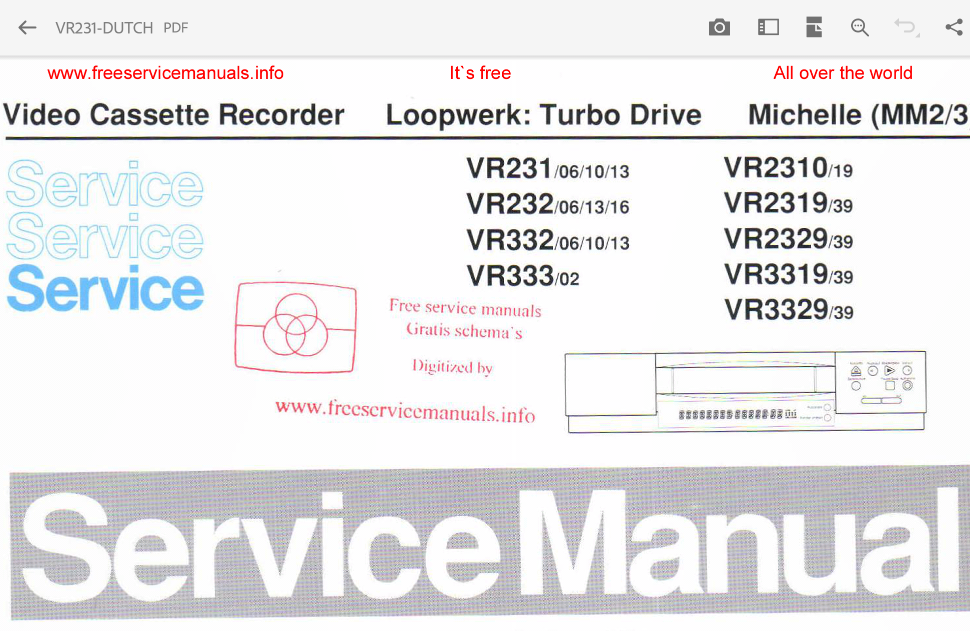This screenshot has height=631, width=970.
Task: Click model number VR231/06/10/13
Action: 547,168
